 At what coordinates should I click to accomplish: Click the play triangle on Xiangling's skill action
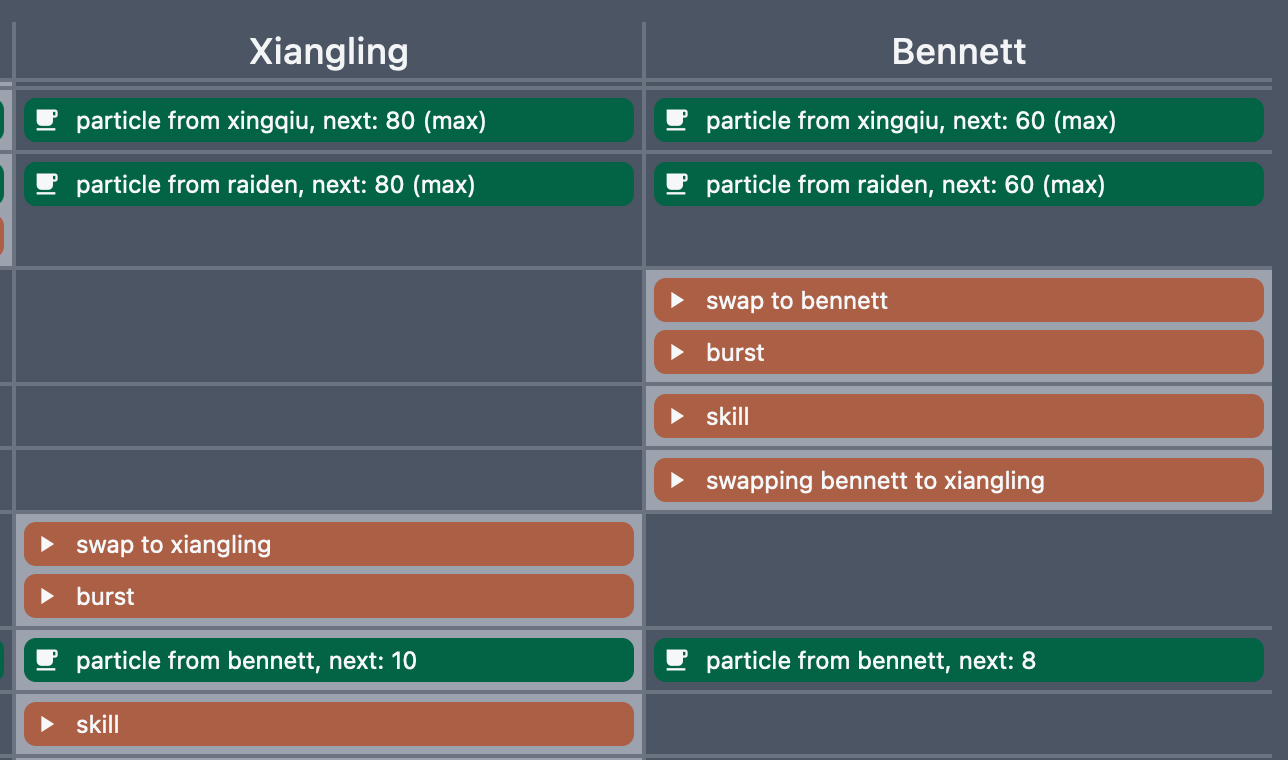(x=47, y=723)
